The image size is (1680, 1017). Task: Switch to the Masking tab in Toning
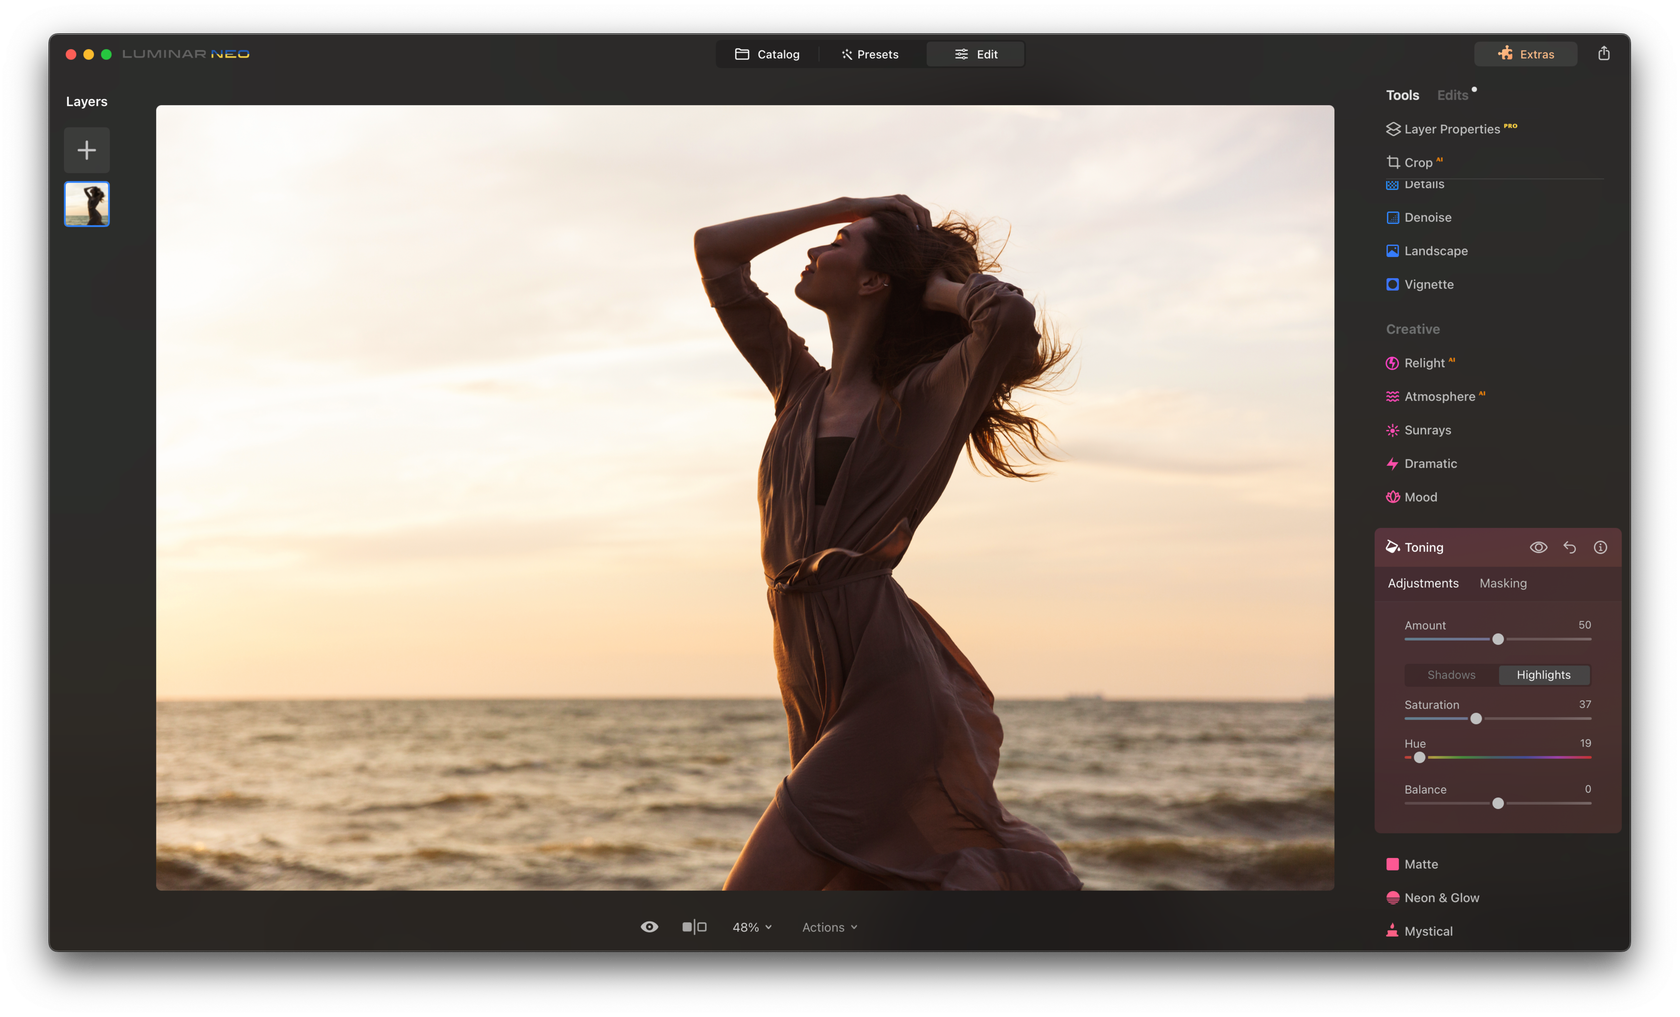pyautogui.click(x=1503, y=583)
